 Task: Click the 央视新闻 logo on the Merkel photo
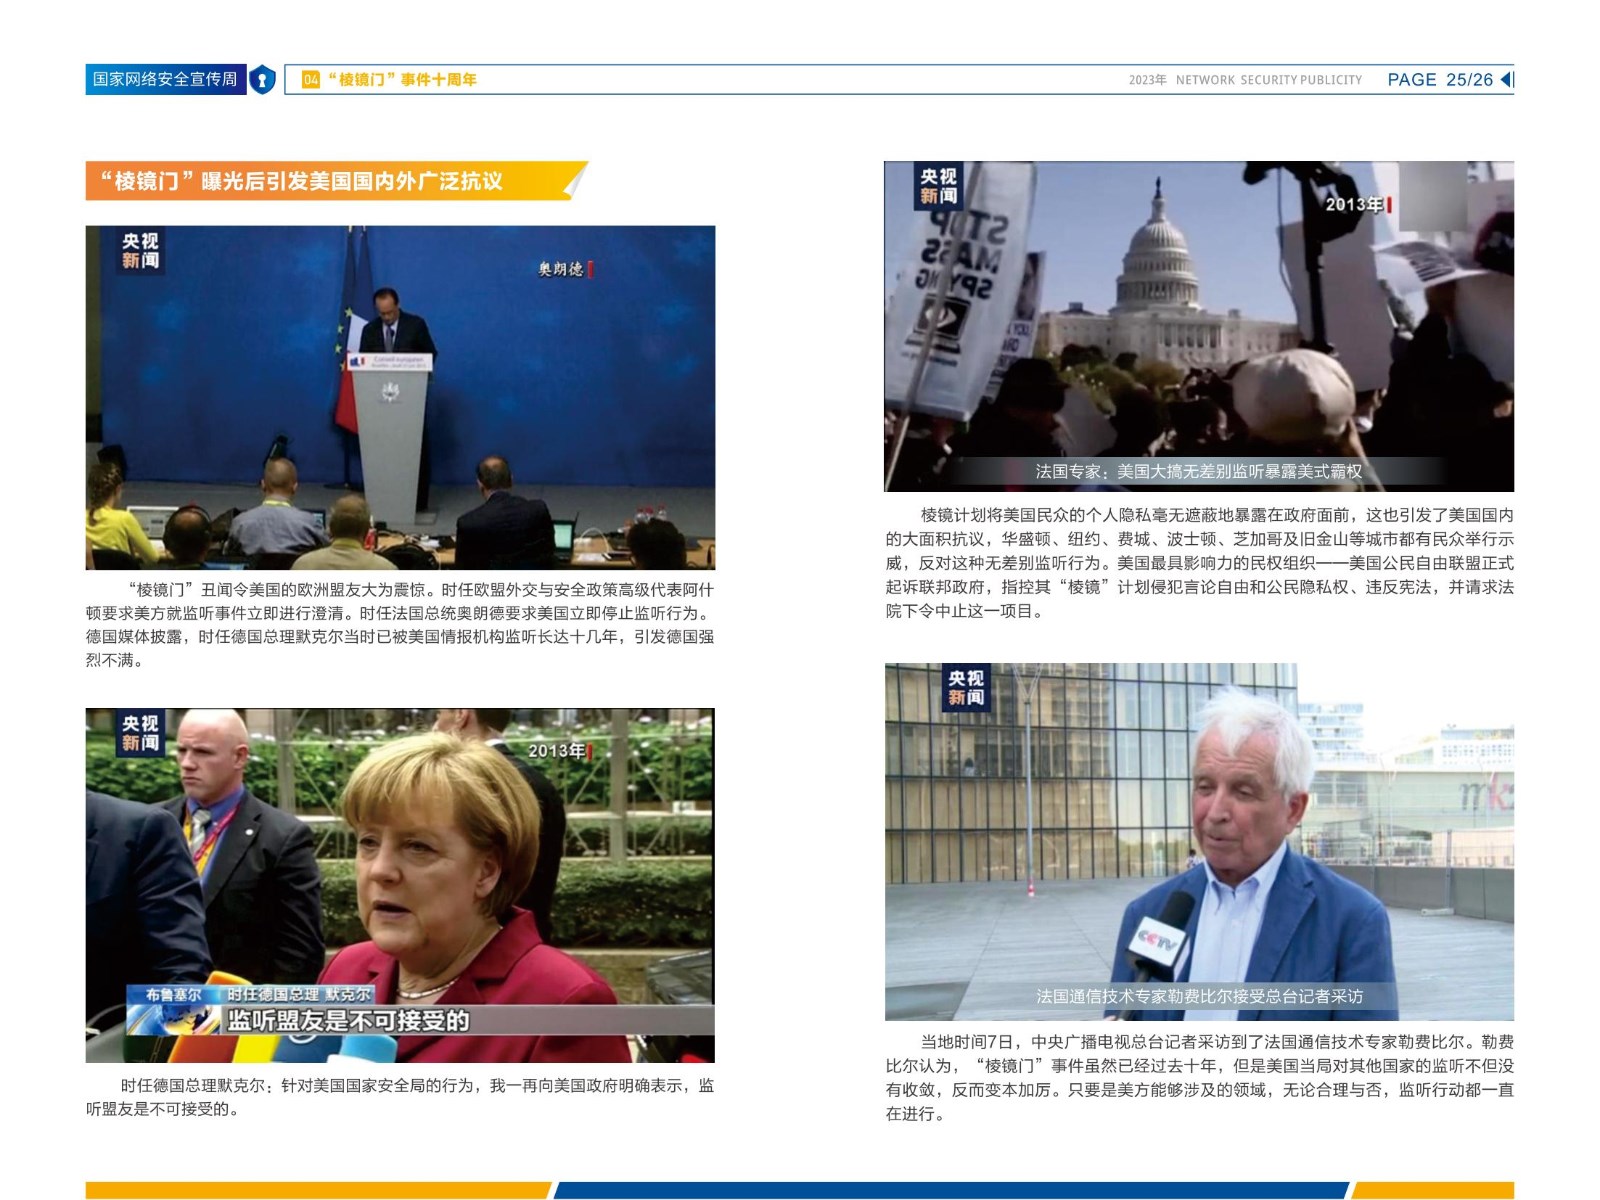[x=141, y=733]
